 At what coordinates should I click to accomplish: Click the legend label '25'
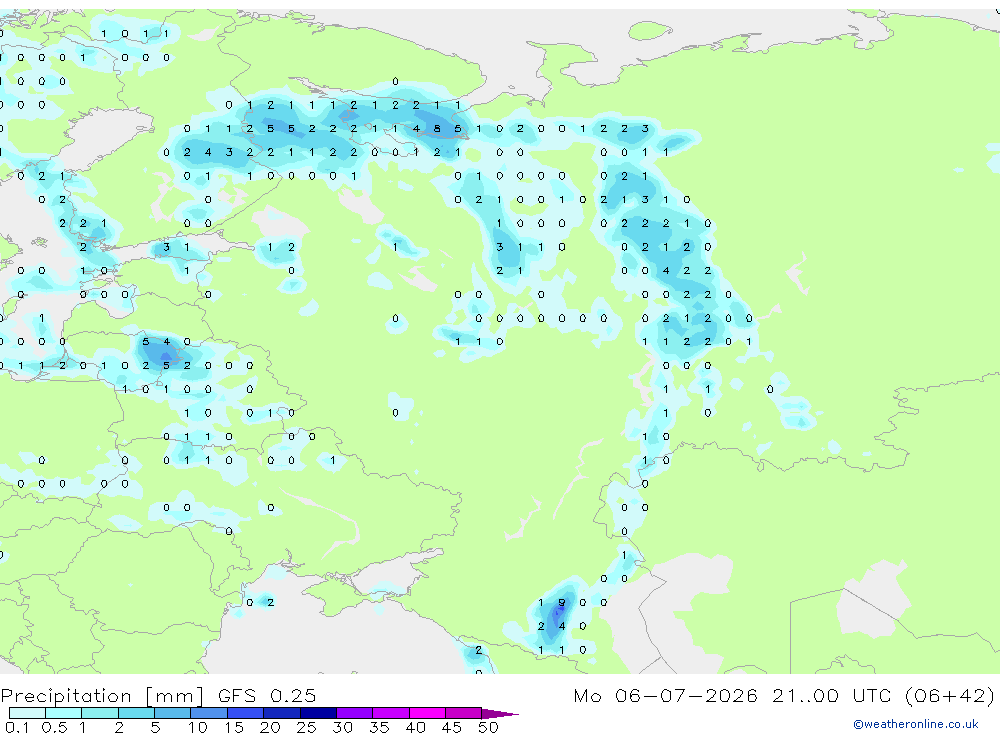pos(306,727)
